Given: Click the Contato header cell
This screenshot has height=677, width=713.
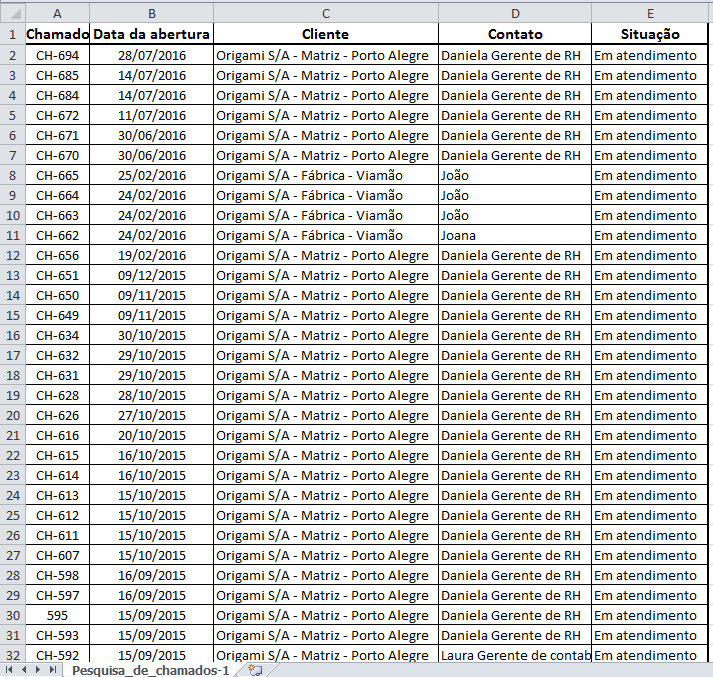Looking at the screenshot, I should [x=515, y=34].
